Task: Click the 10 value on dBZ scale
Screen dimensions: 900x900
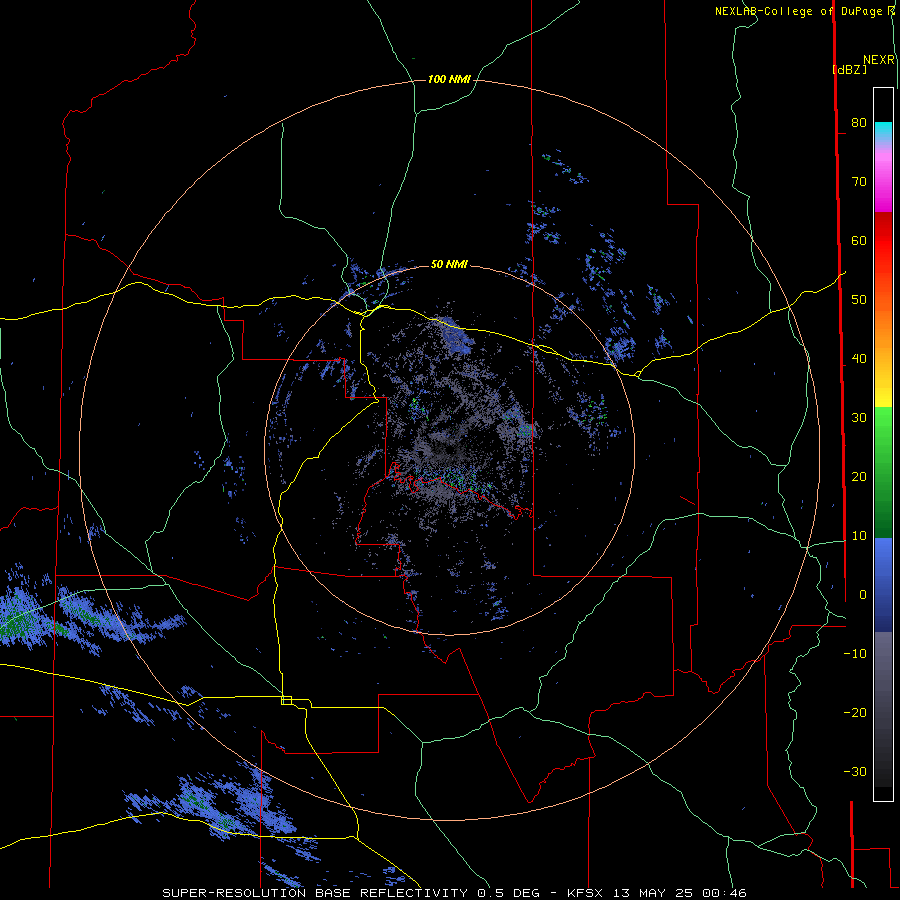Action: pyautogui.click(x=859, y=536)
